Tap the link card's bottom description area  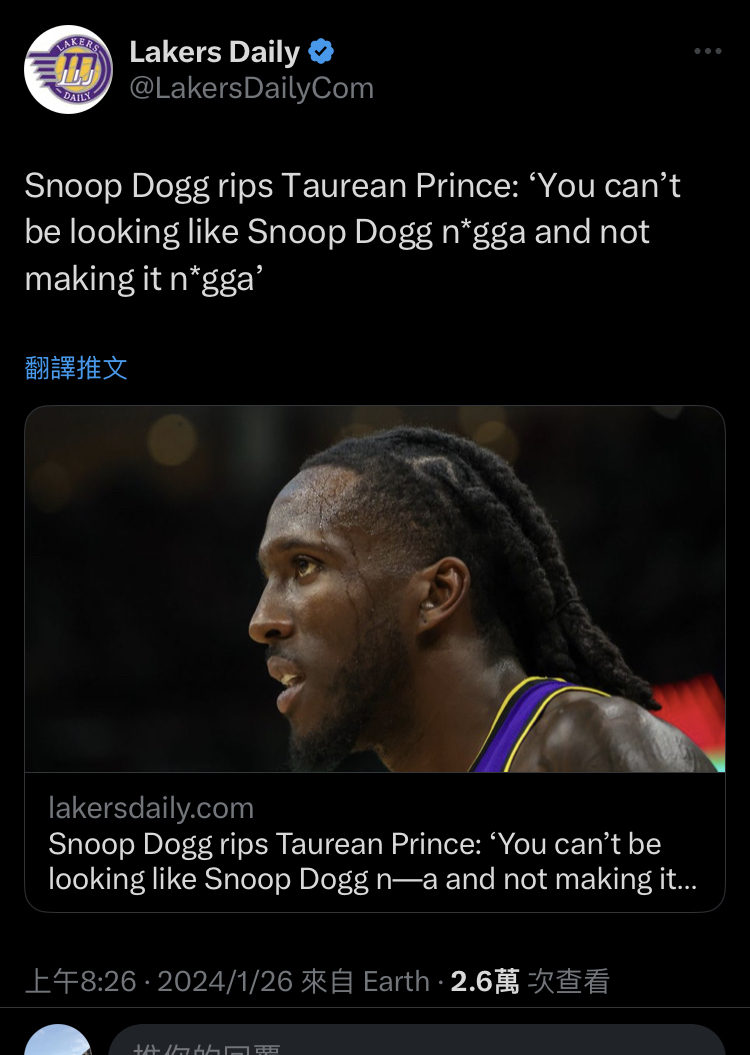[375, 842]
